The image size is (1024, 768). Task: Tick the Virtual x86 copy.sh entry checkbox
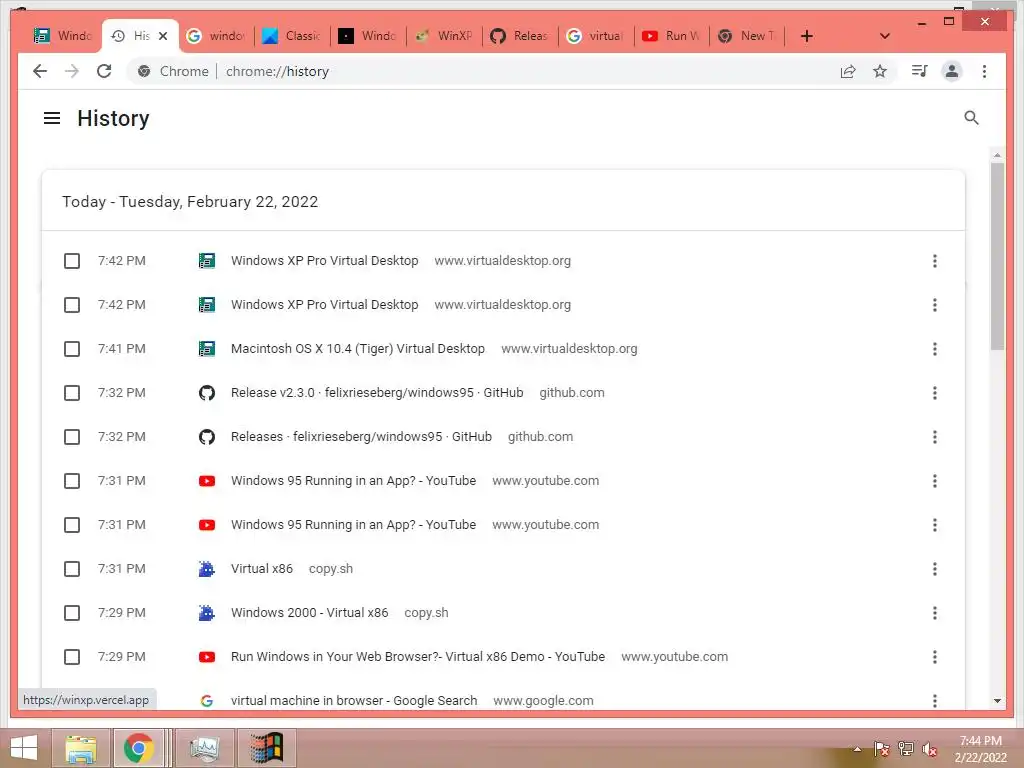(x=72, y=569)
